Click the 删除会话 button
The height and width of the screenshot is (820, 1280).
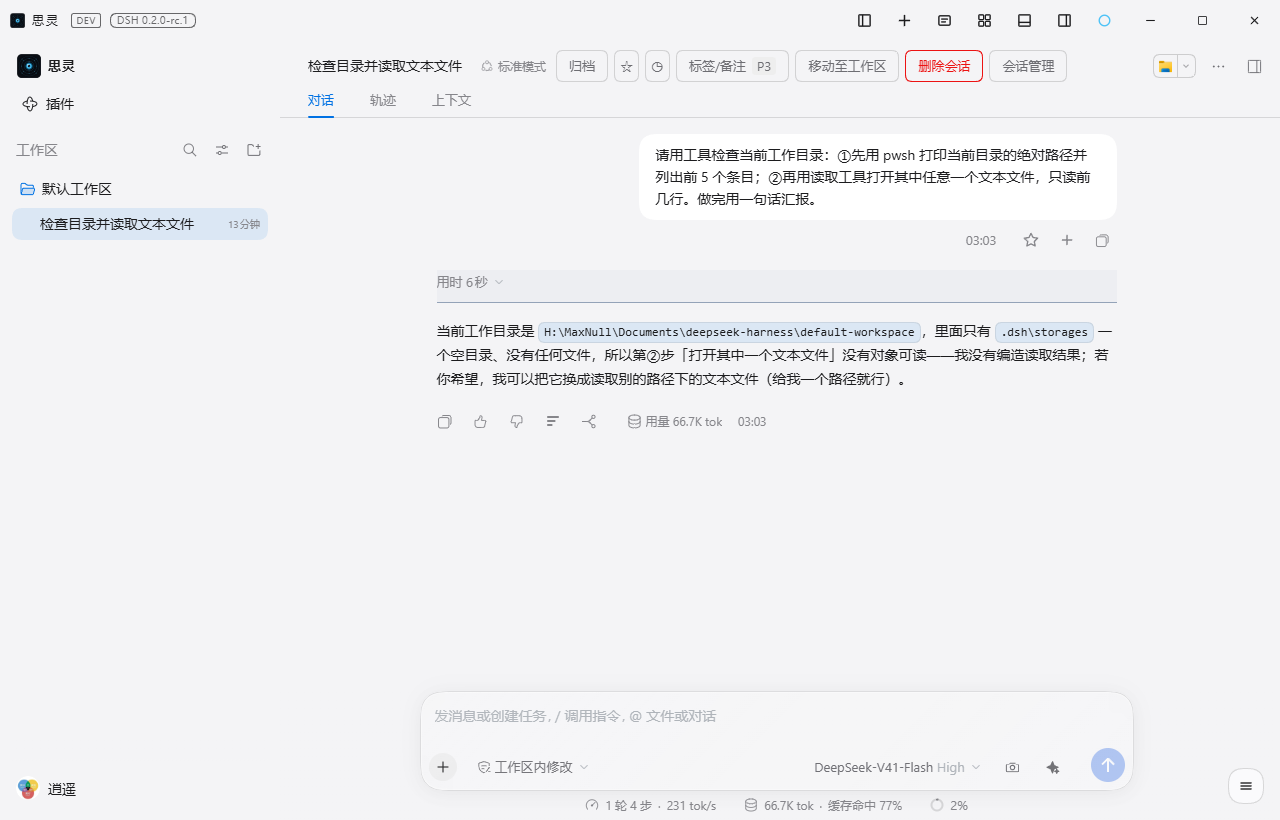click(944, 66)
